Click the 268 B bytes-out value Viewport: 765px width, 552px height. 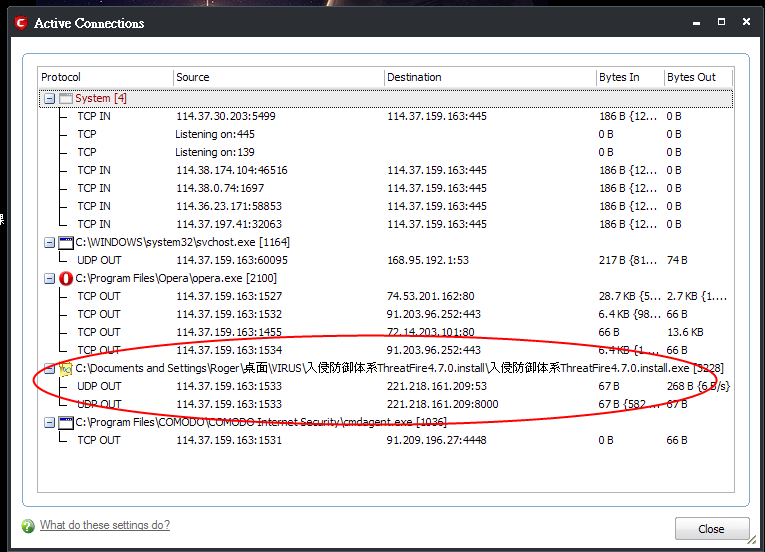tap(698, 387)
